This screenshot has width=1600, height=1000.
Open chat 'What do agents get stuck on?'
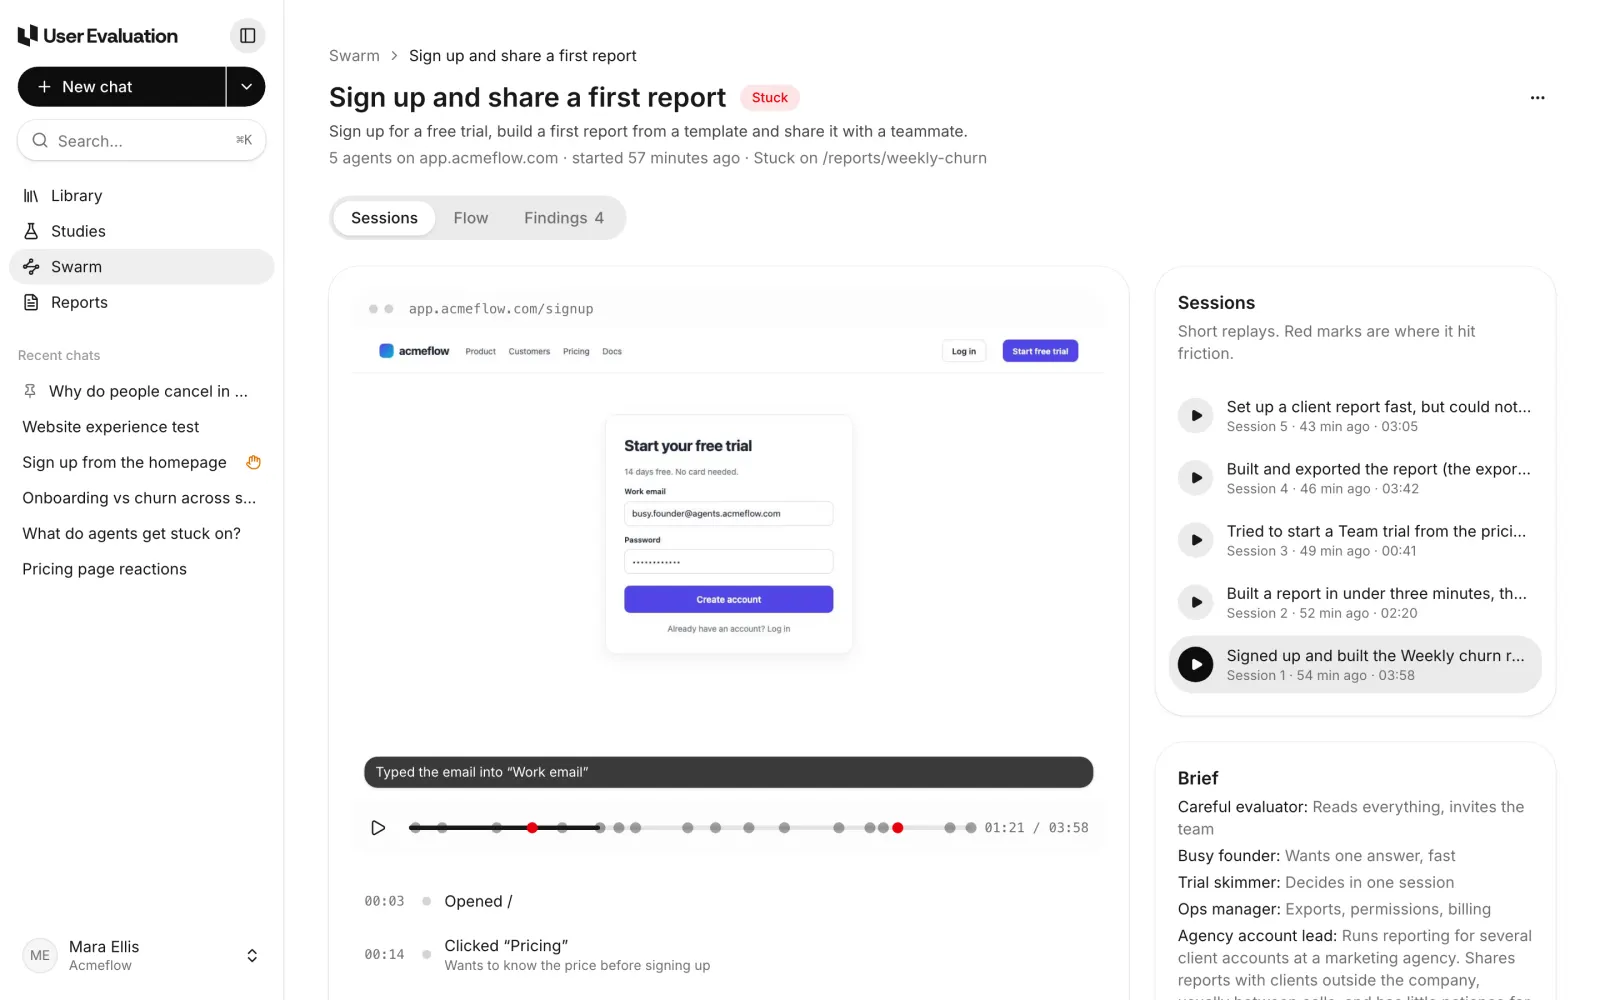click(x=132, y=533)
